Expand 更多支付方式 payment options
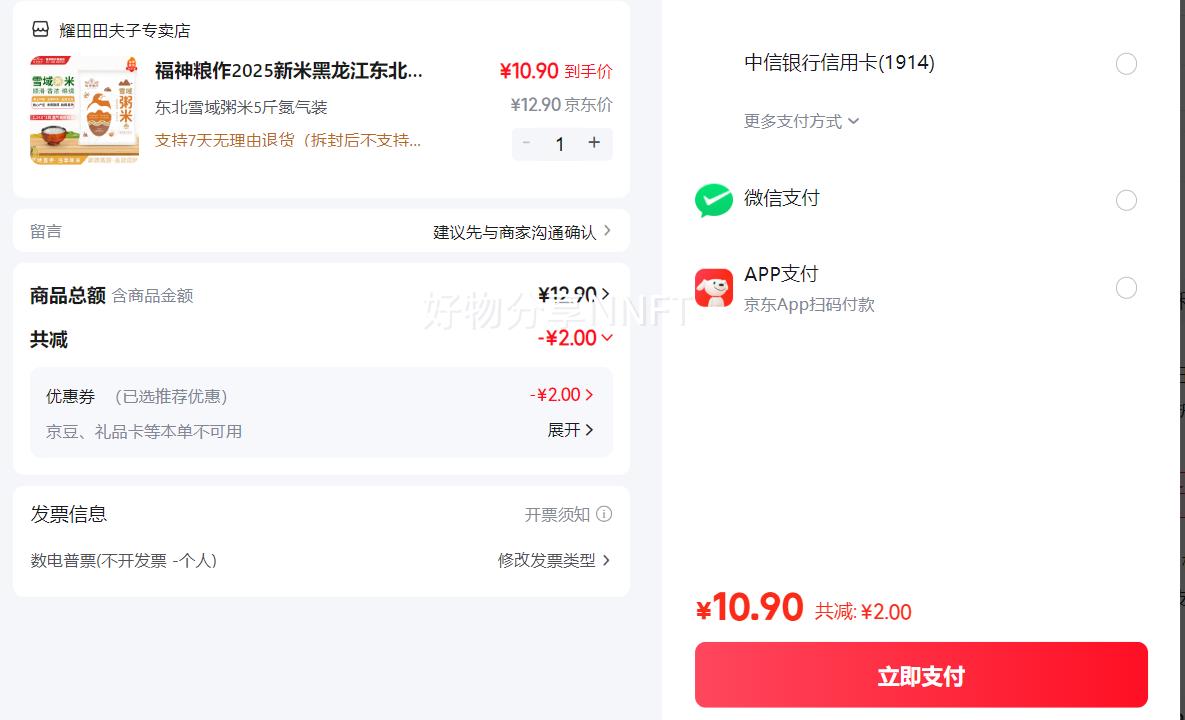This screenshot has height=720, width=1185. point(801,121)
